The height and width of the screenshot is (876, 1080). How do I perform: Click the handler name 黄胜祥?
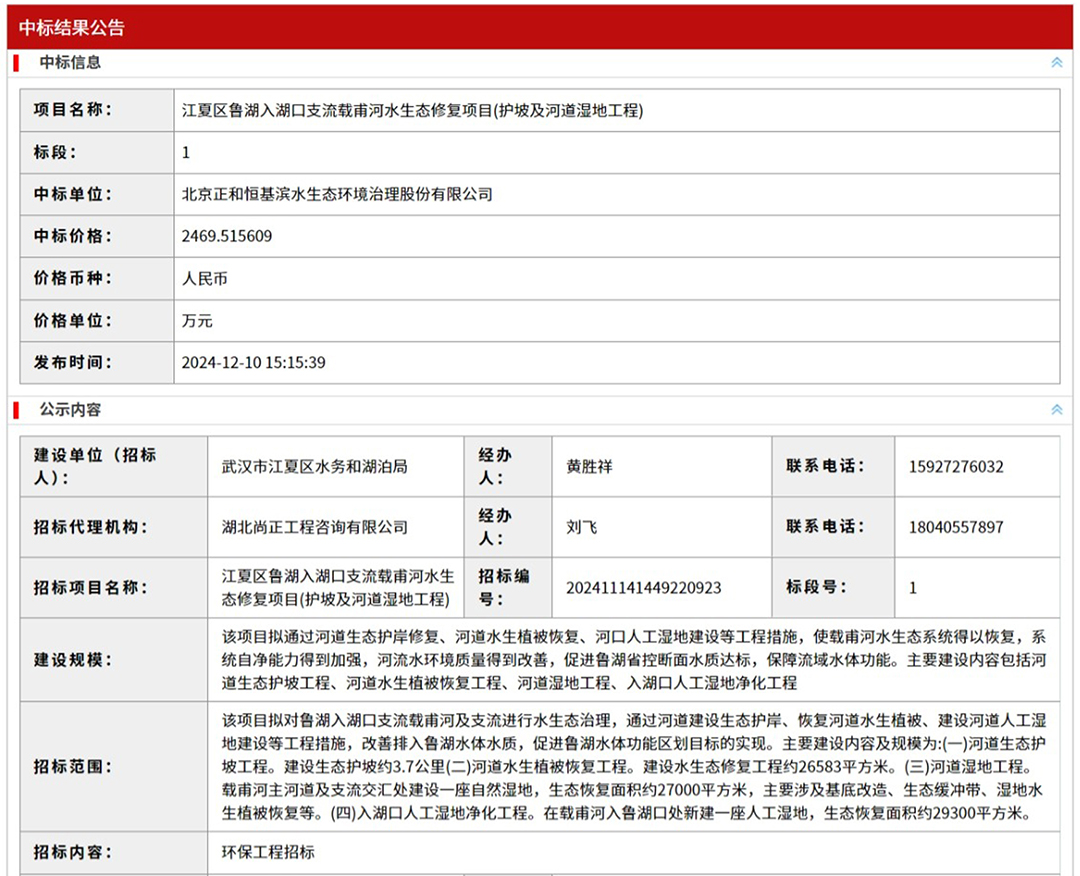click(589, 466)
